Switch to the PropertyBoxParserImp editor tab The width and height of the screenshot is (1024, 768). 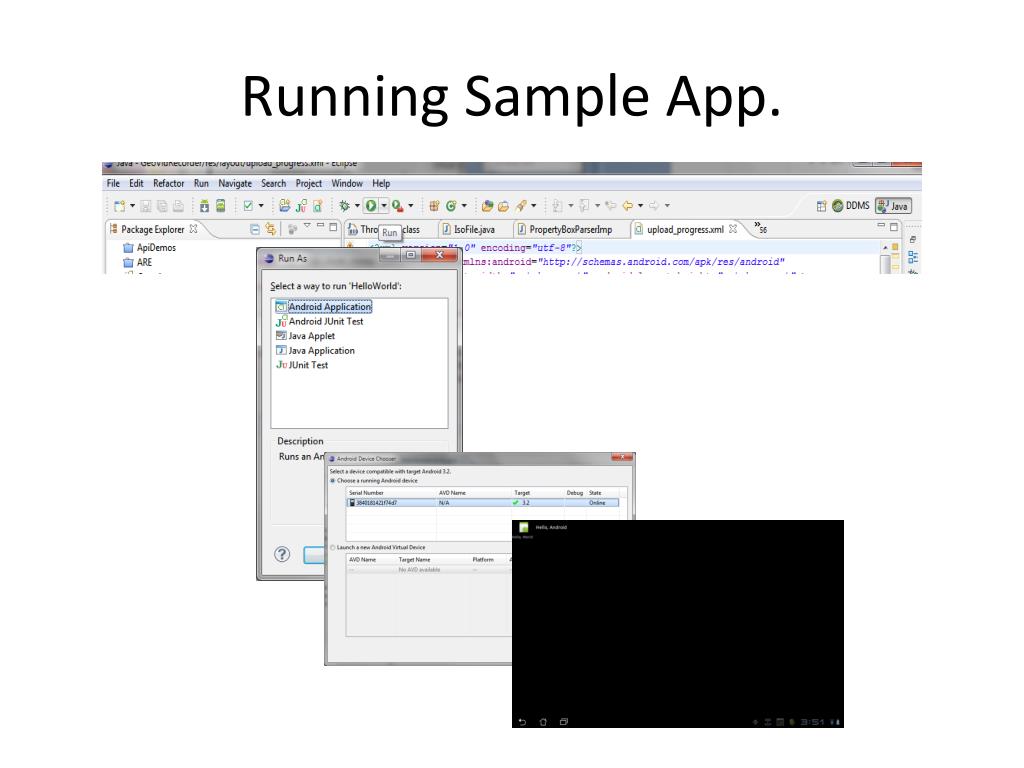(x=566, y=229)
